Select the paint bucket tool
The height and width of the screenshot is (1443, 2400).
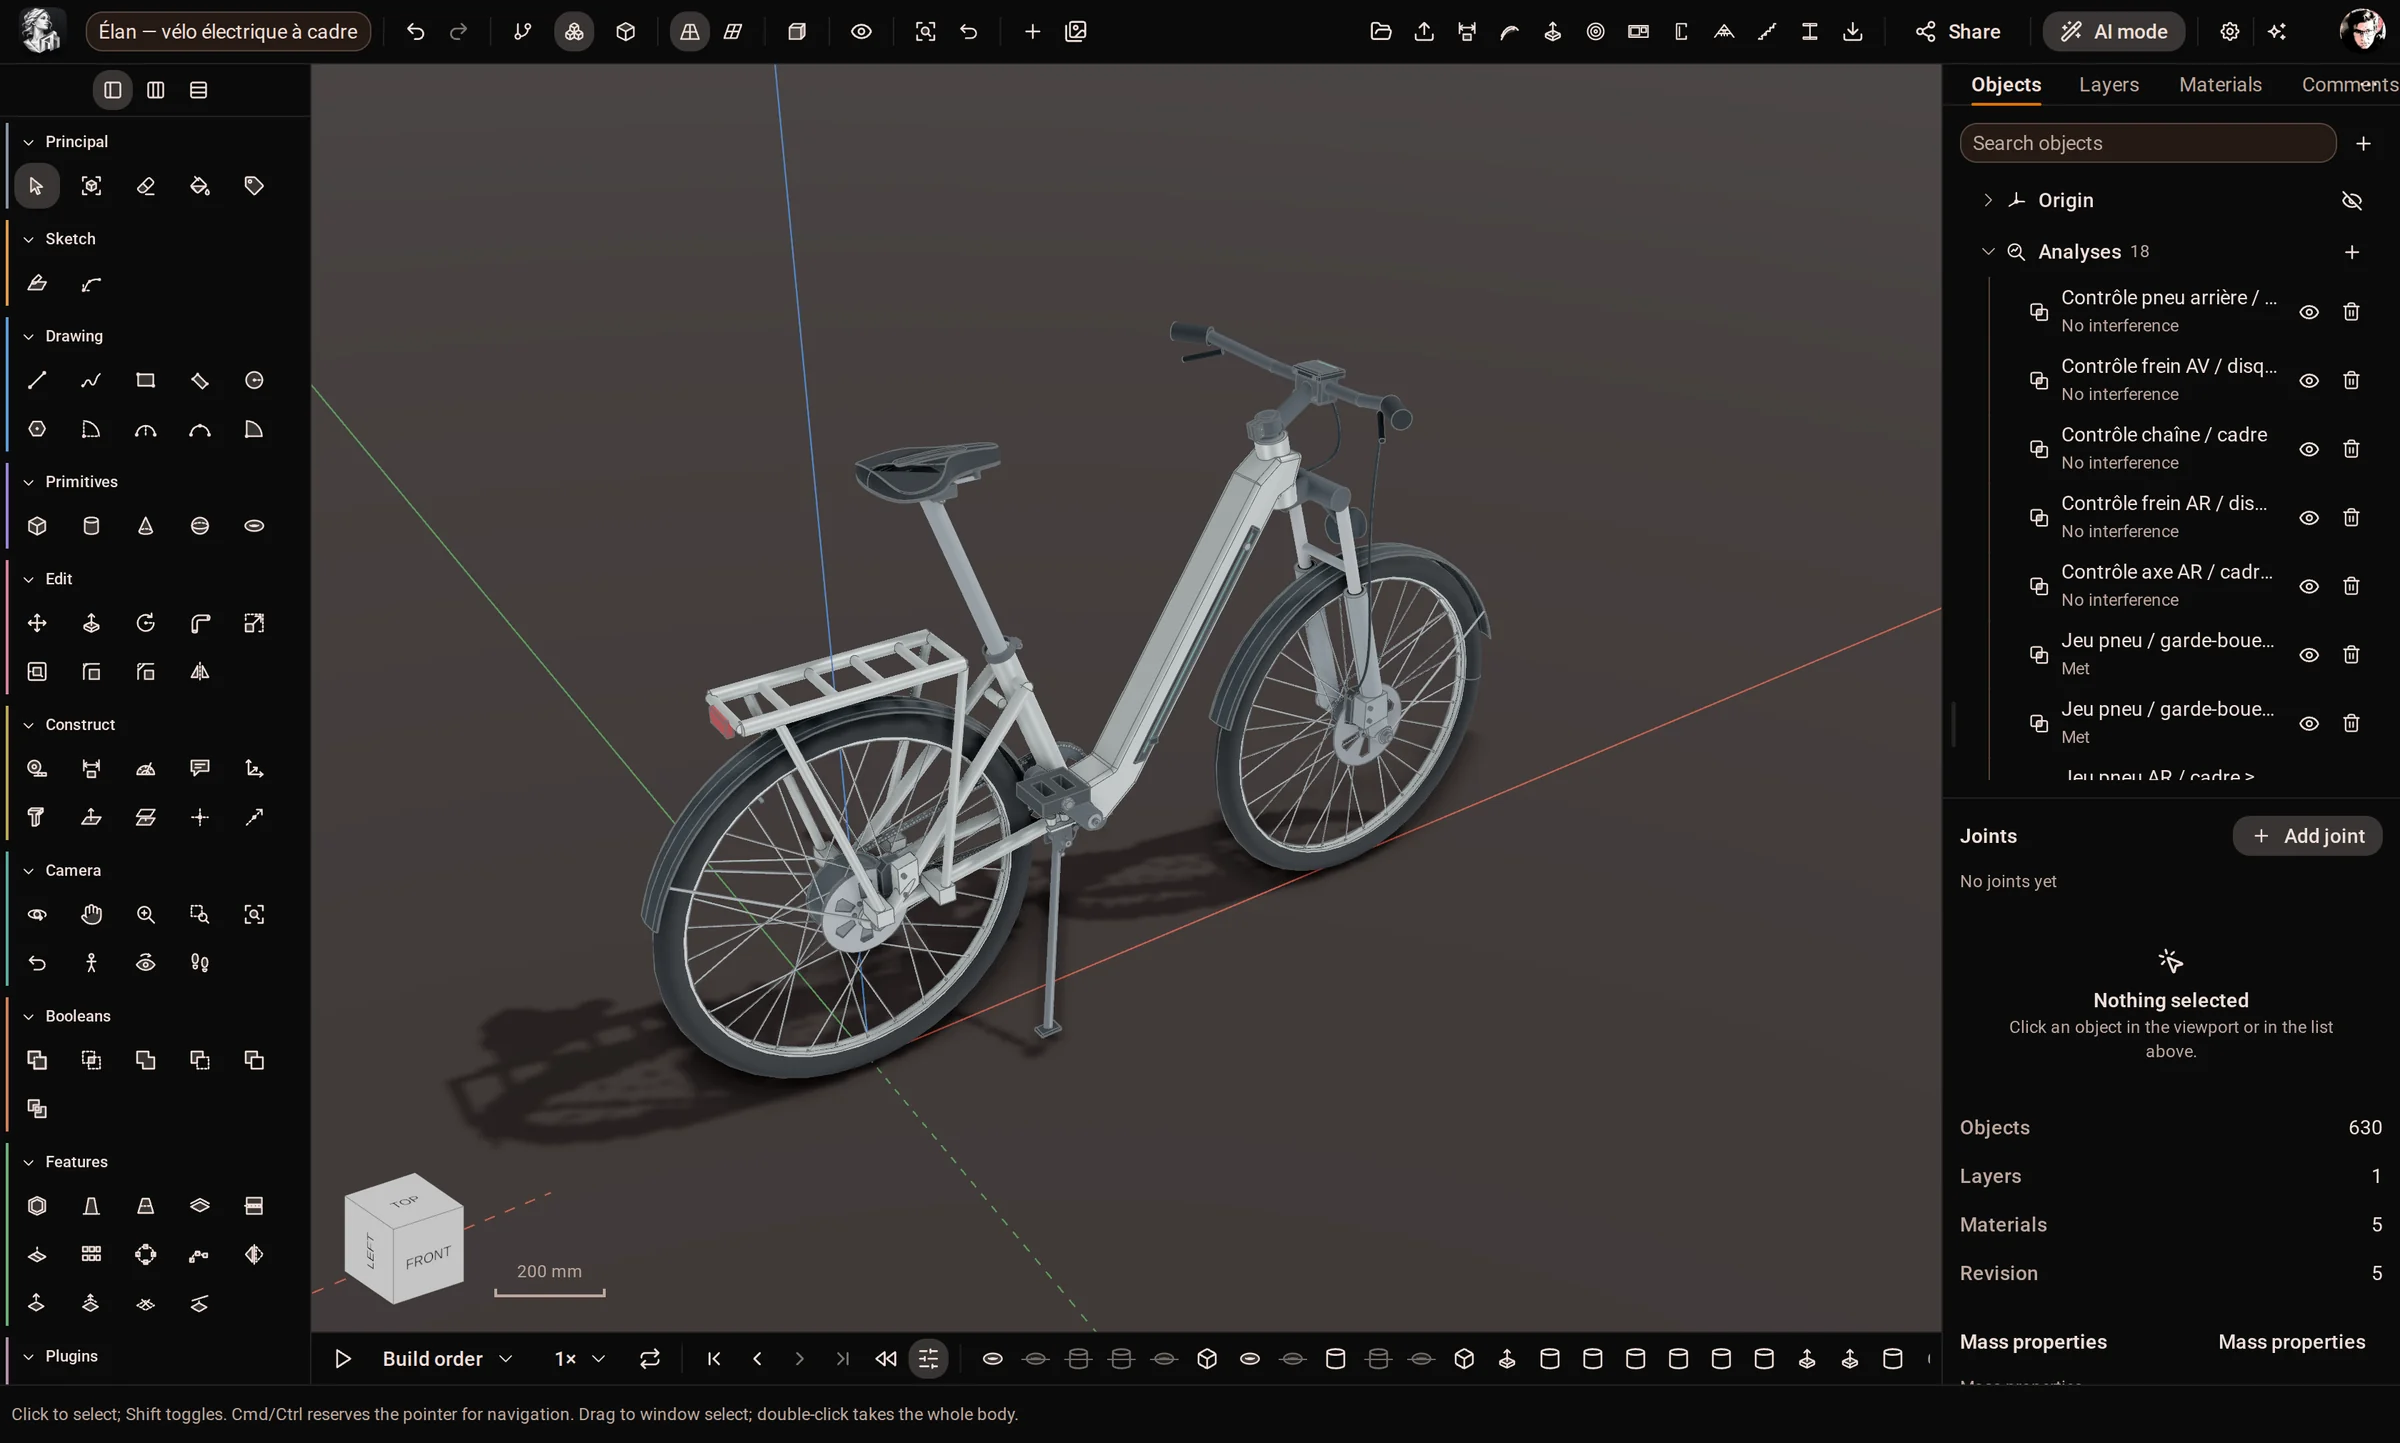click(200, 186)
